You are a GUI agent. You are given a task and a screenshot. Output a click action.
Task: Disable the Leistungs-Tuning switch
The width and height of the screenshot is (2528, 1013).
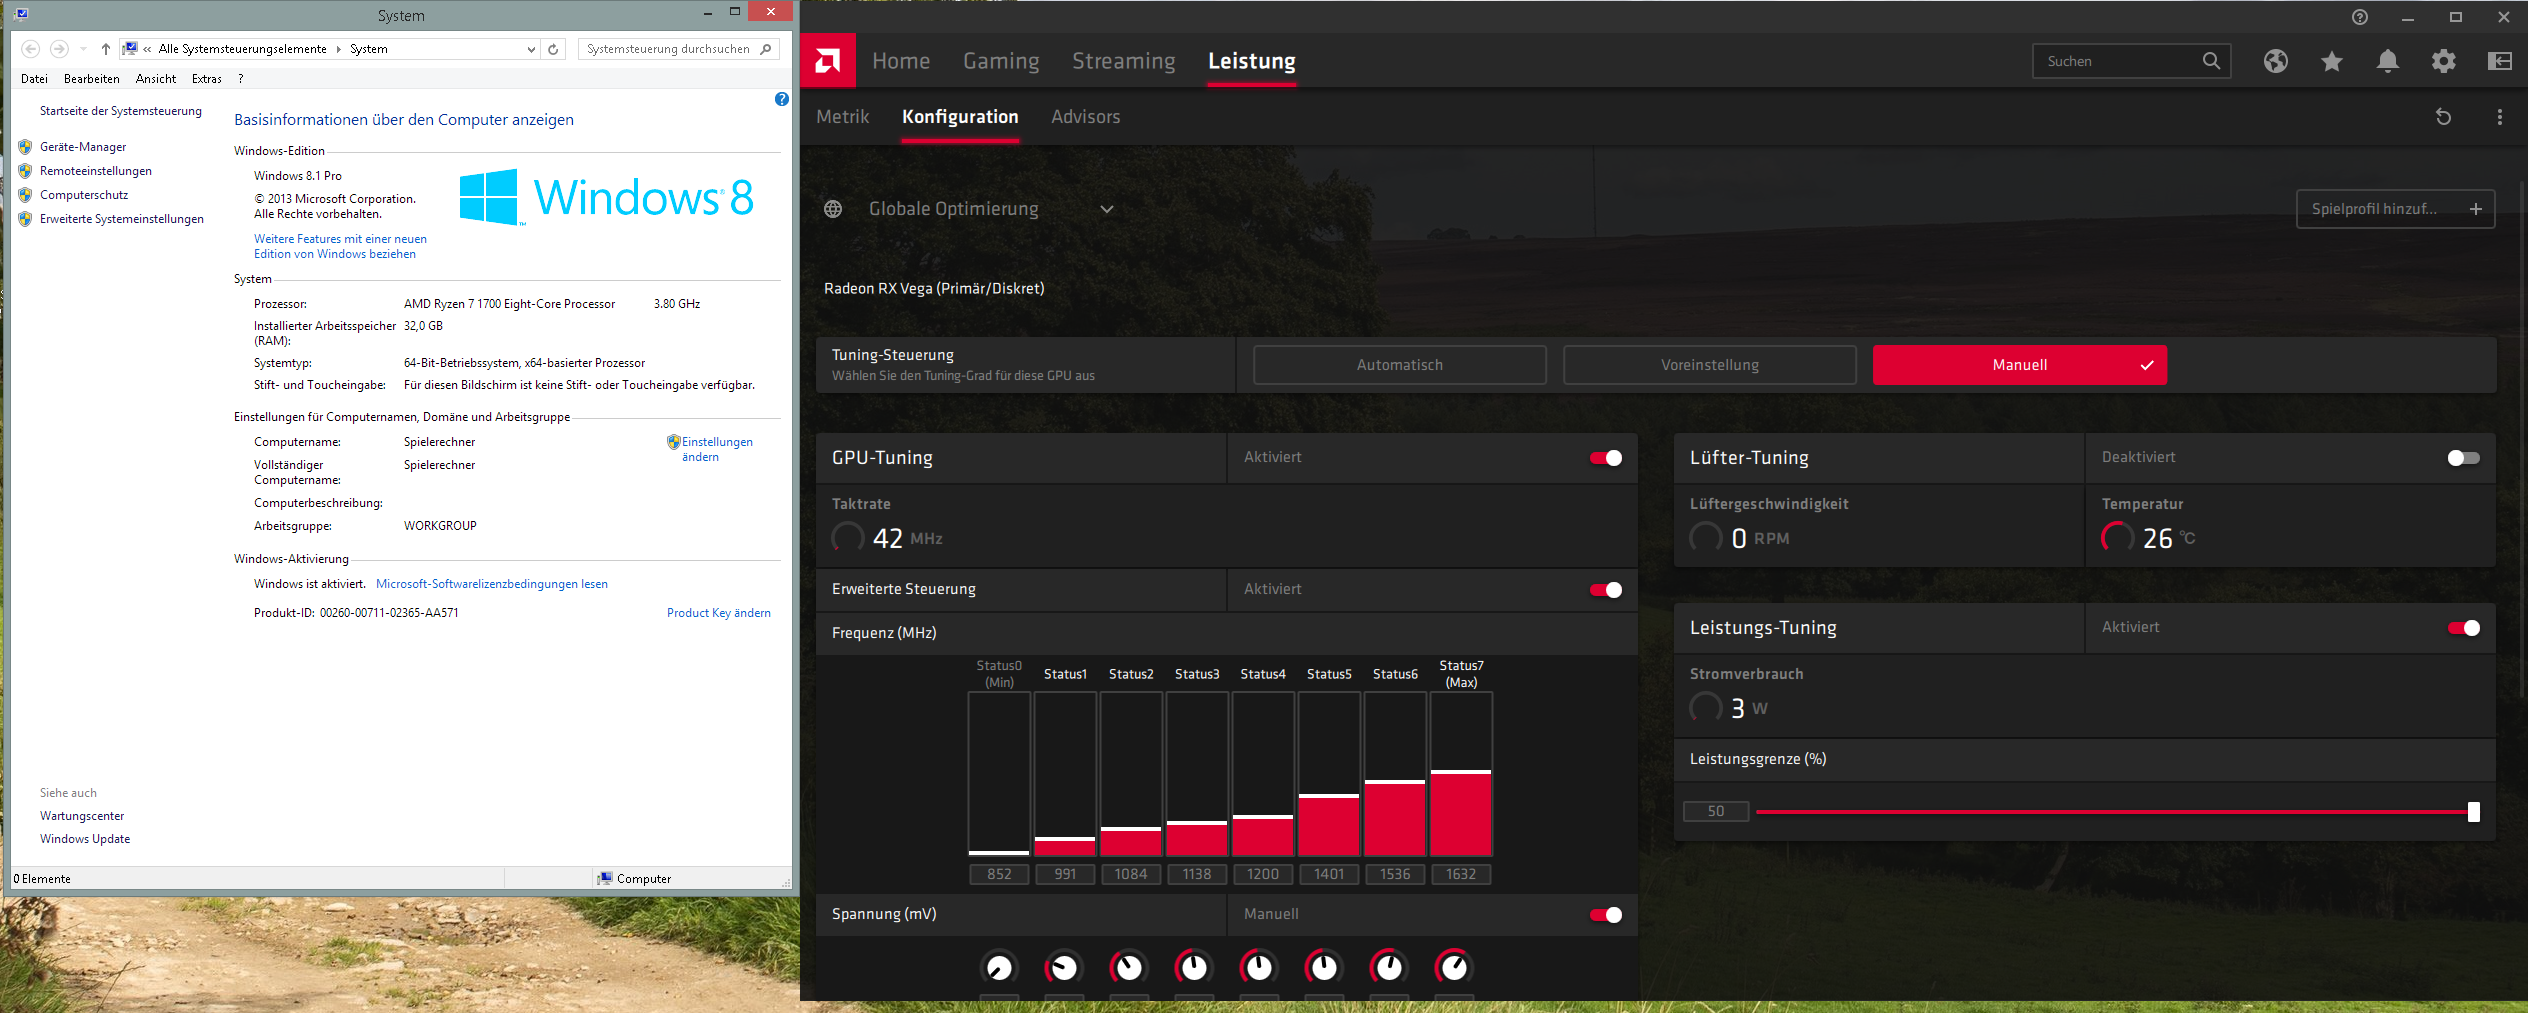[x=2464, y=628]
